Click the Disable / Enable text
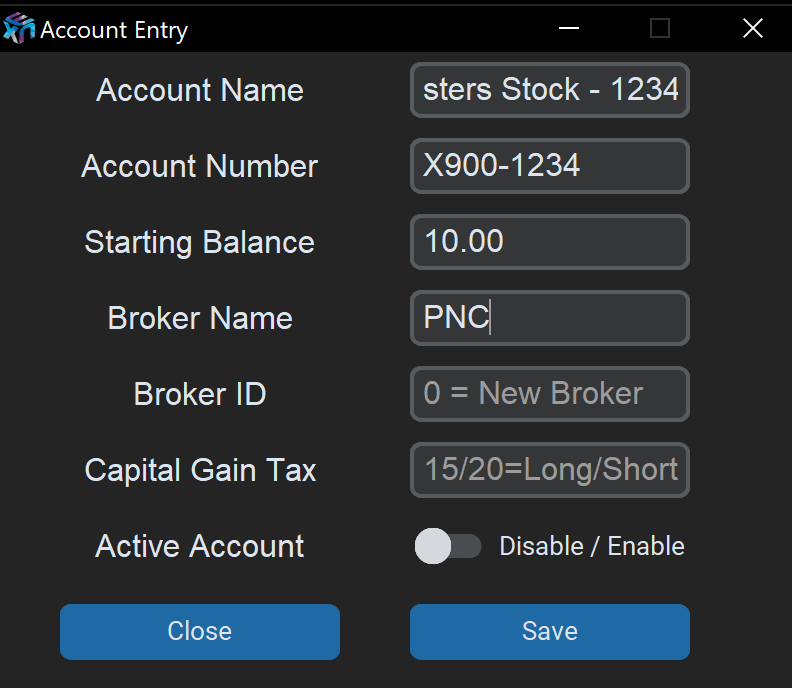The image size is (792, 688). [592, 546]
